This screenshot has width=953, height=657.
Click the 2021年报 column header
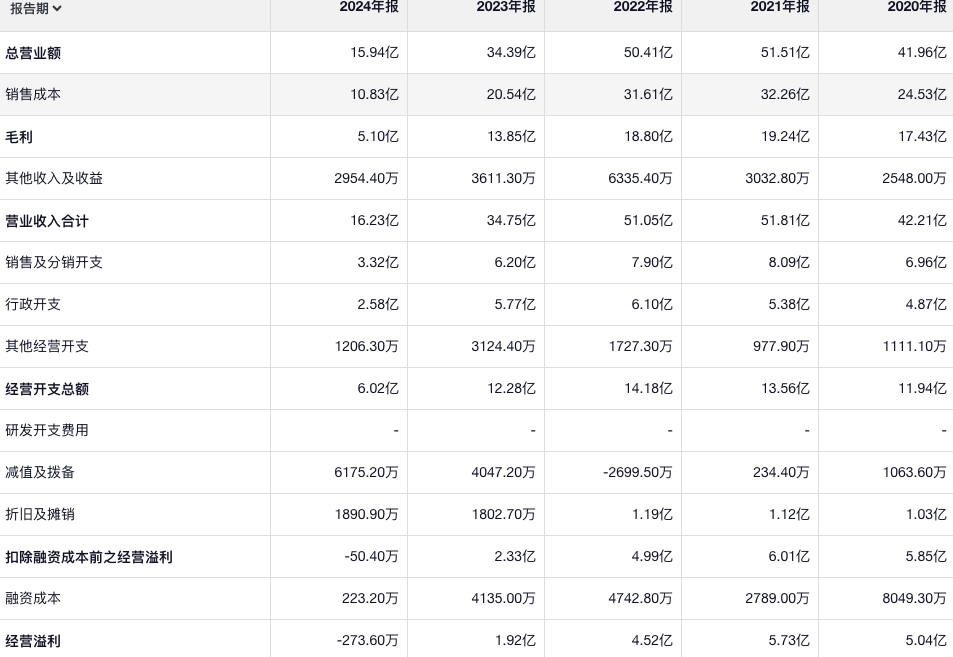[780, 7]
